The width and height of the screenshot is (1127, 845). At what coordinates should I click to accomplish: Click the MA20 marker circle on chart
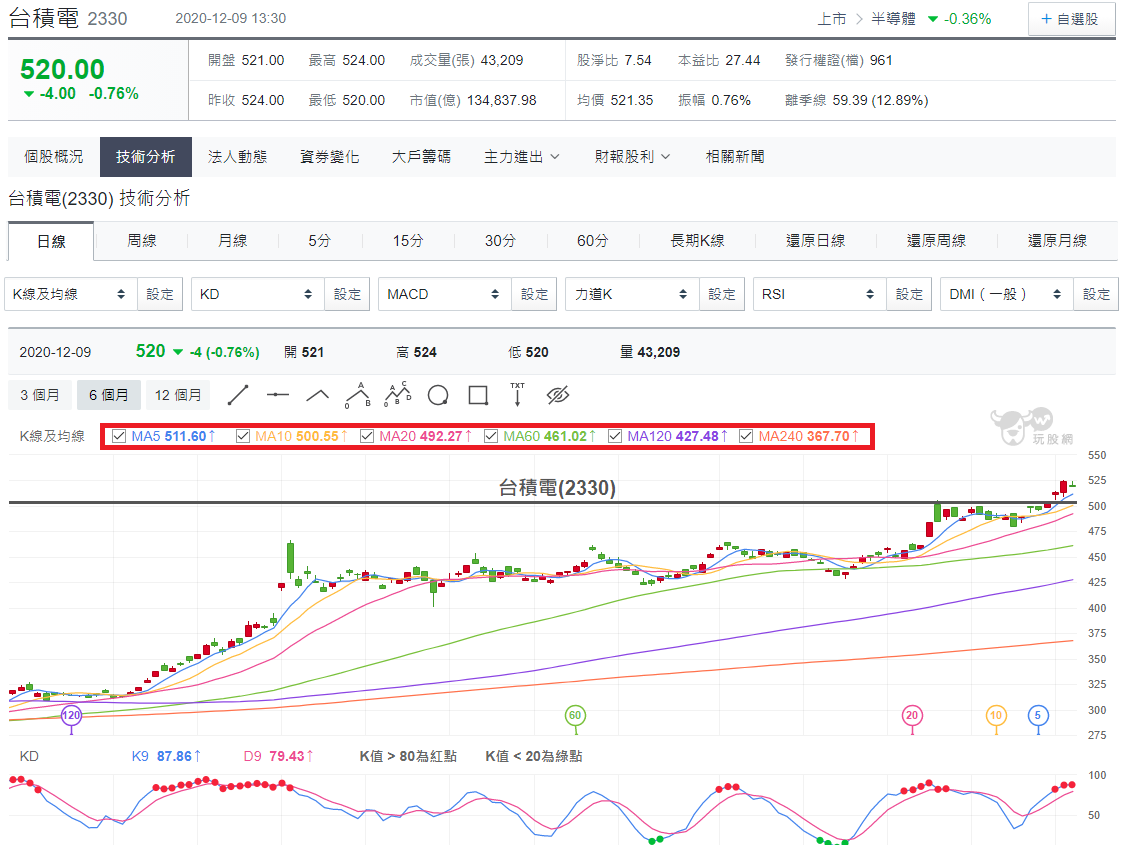coord(912,715)
